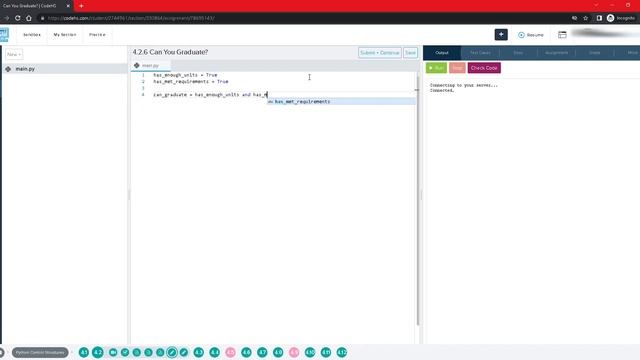Open the pencil exercise icon before 4.3
The image size is (640, 360).
coord(184,352)
